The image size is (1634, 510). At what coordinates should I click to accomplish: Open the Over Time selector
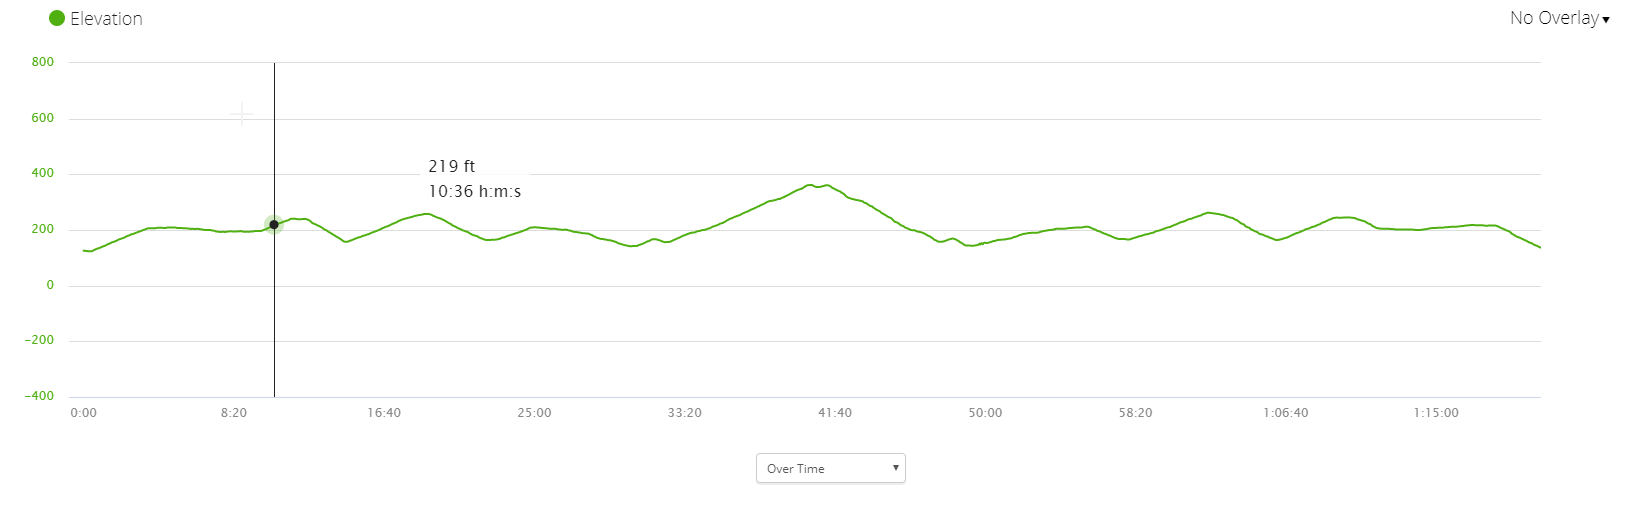point(830,468)
